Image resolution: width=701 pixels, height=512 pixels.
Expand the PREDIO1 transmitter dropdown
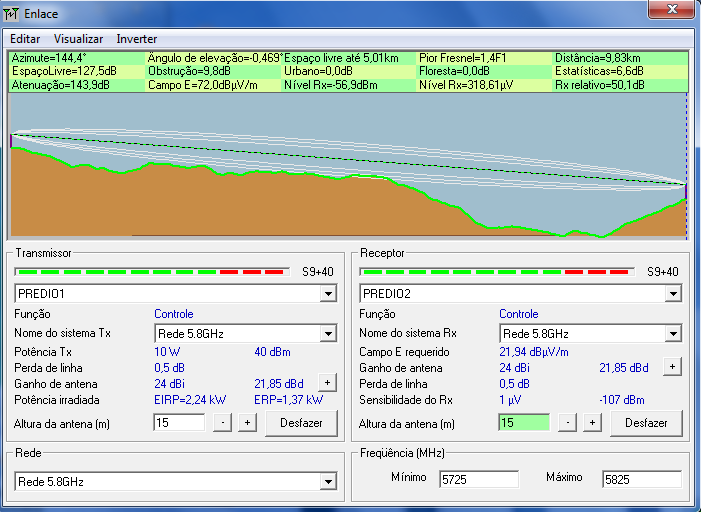327,294
